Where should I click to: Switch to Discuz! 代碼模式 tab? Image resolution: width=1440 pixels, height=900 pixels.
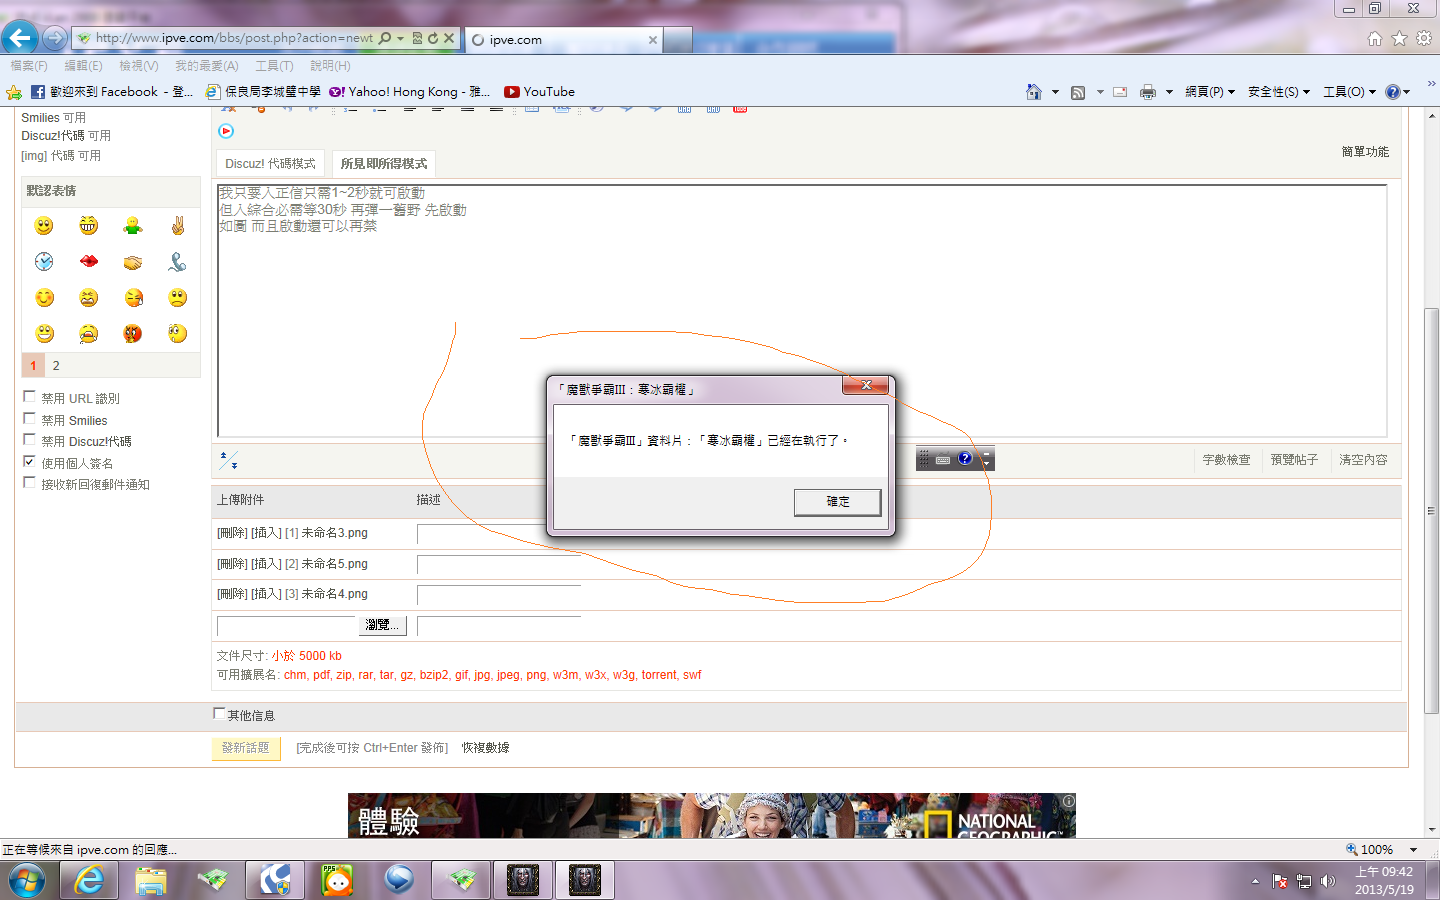pos(270,164)
